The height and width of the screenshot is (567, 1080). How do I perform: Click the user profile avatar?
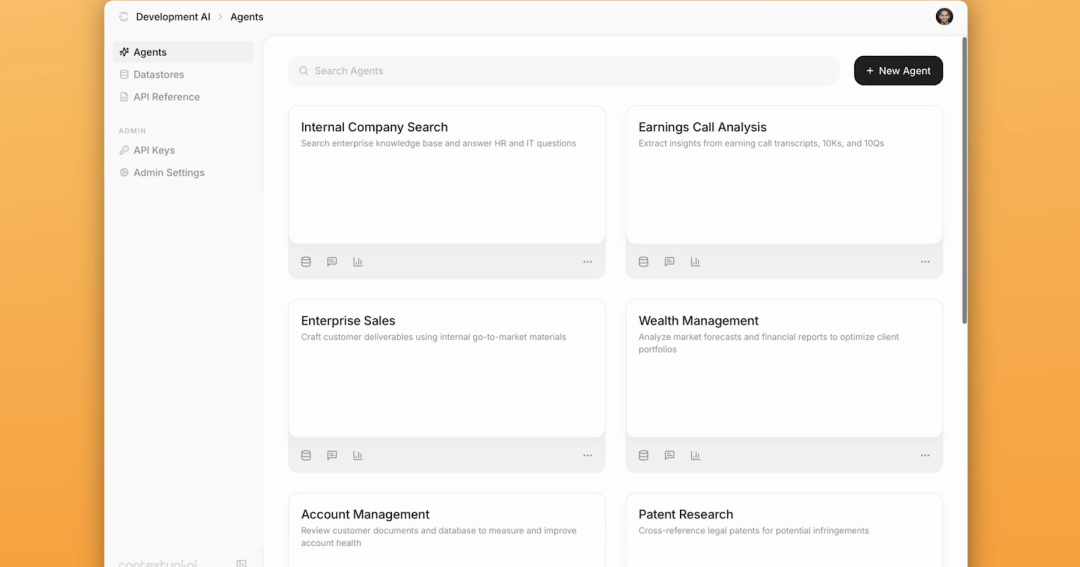944,17
